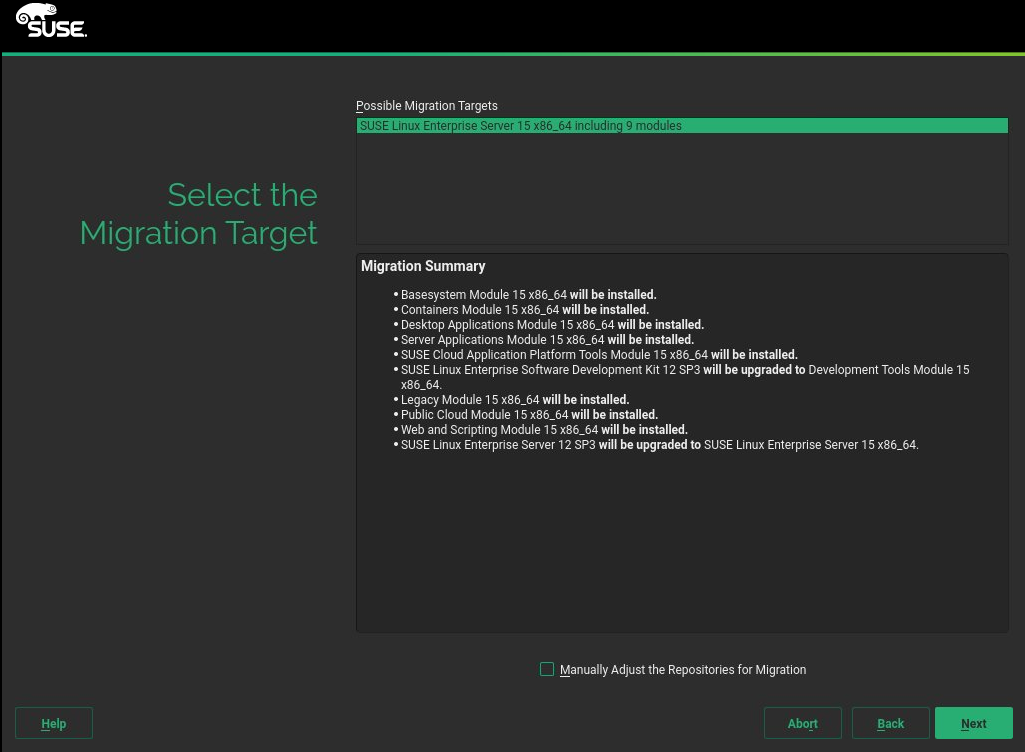Viewport: 1025px width, 752px height.
Task: Abort the migration
Action: point(802,723)
